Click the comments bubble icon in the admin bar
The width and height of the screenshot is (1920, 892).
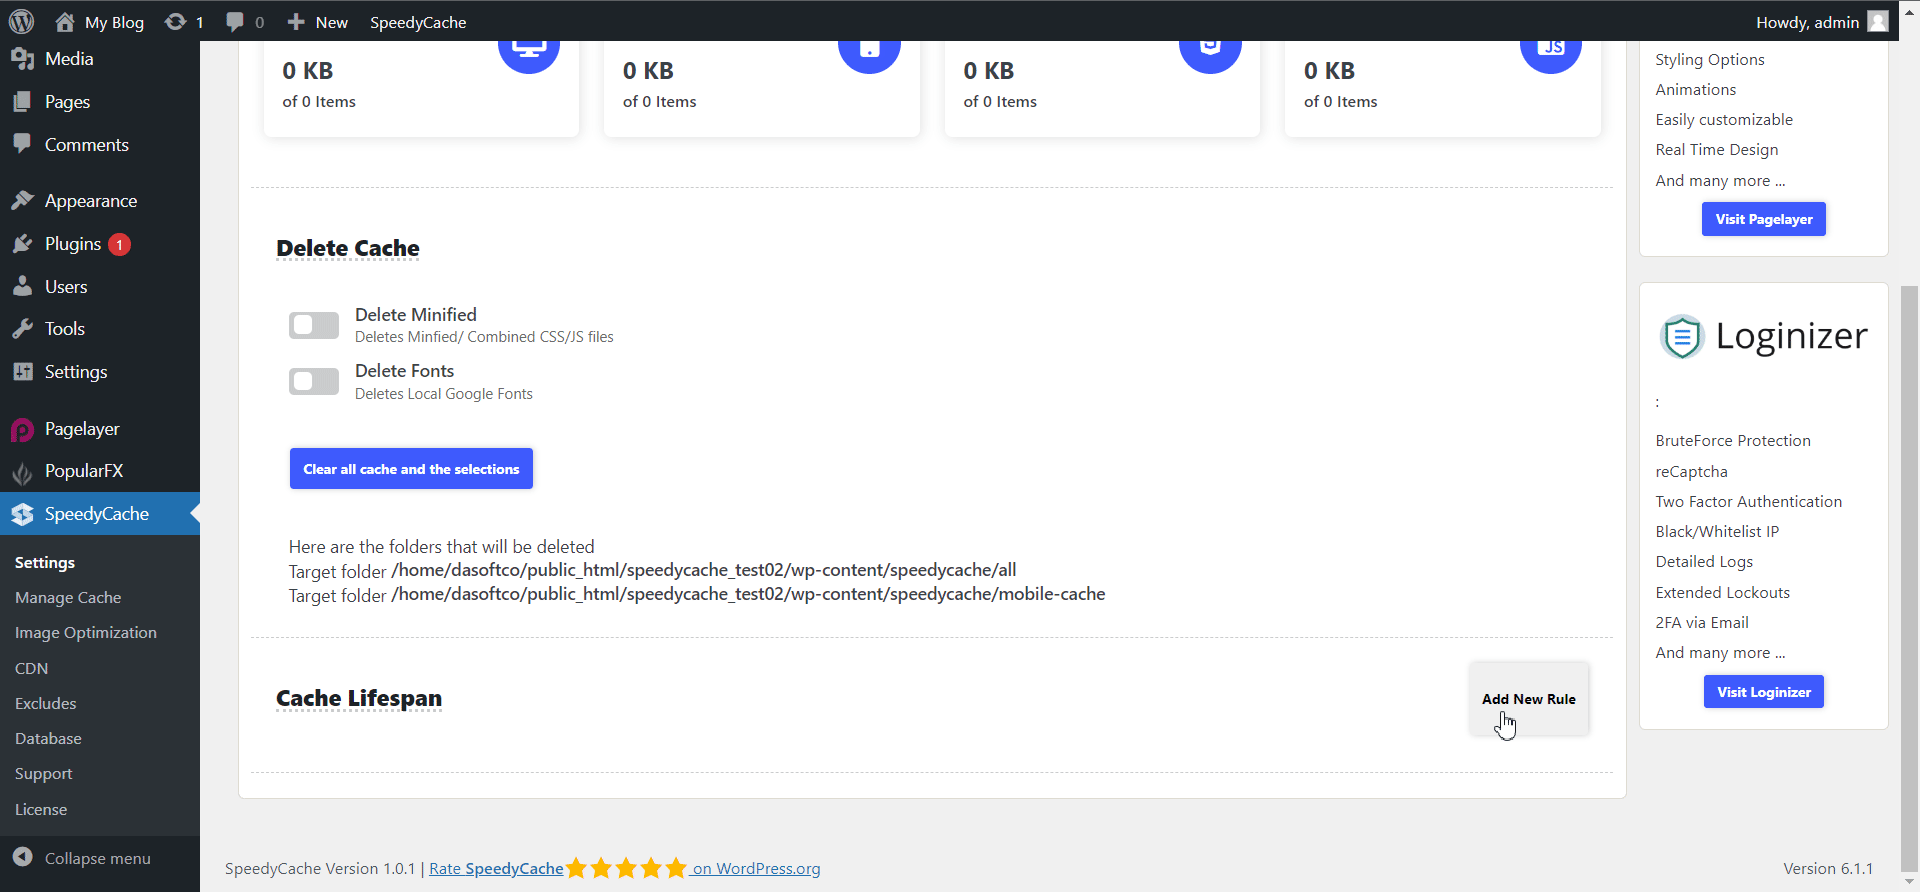click(x=235, y=22)
